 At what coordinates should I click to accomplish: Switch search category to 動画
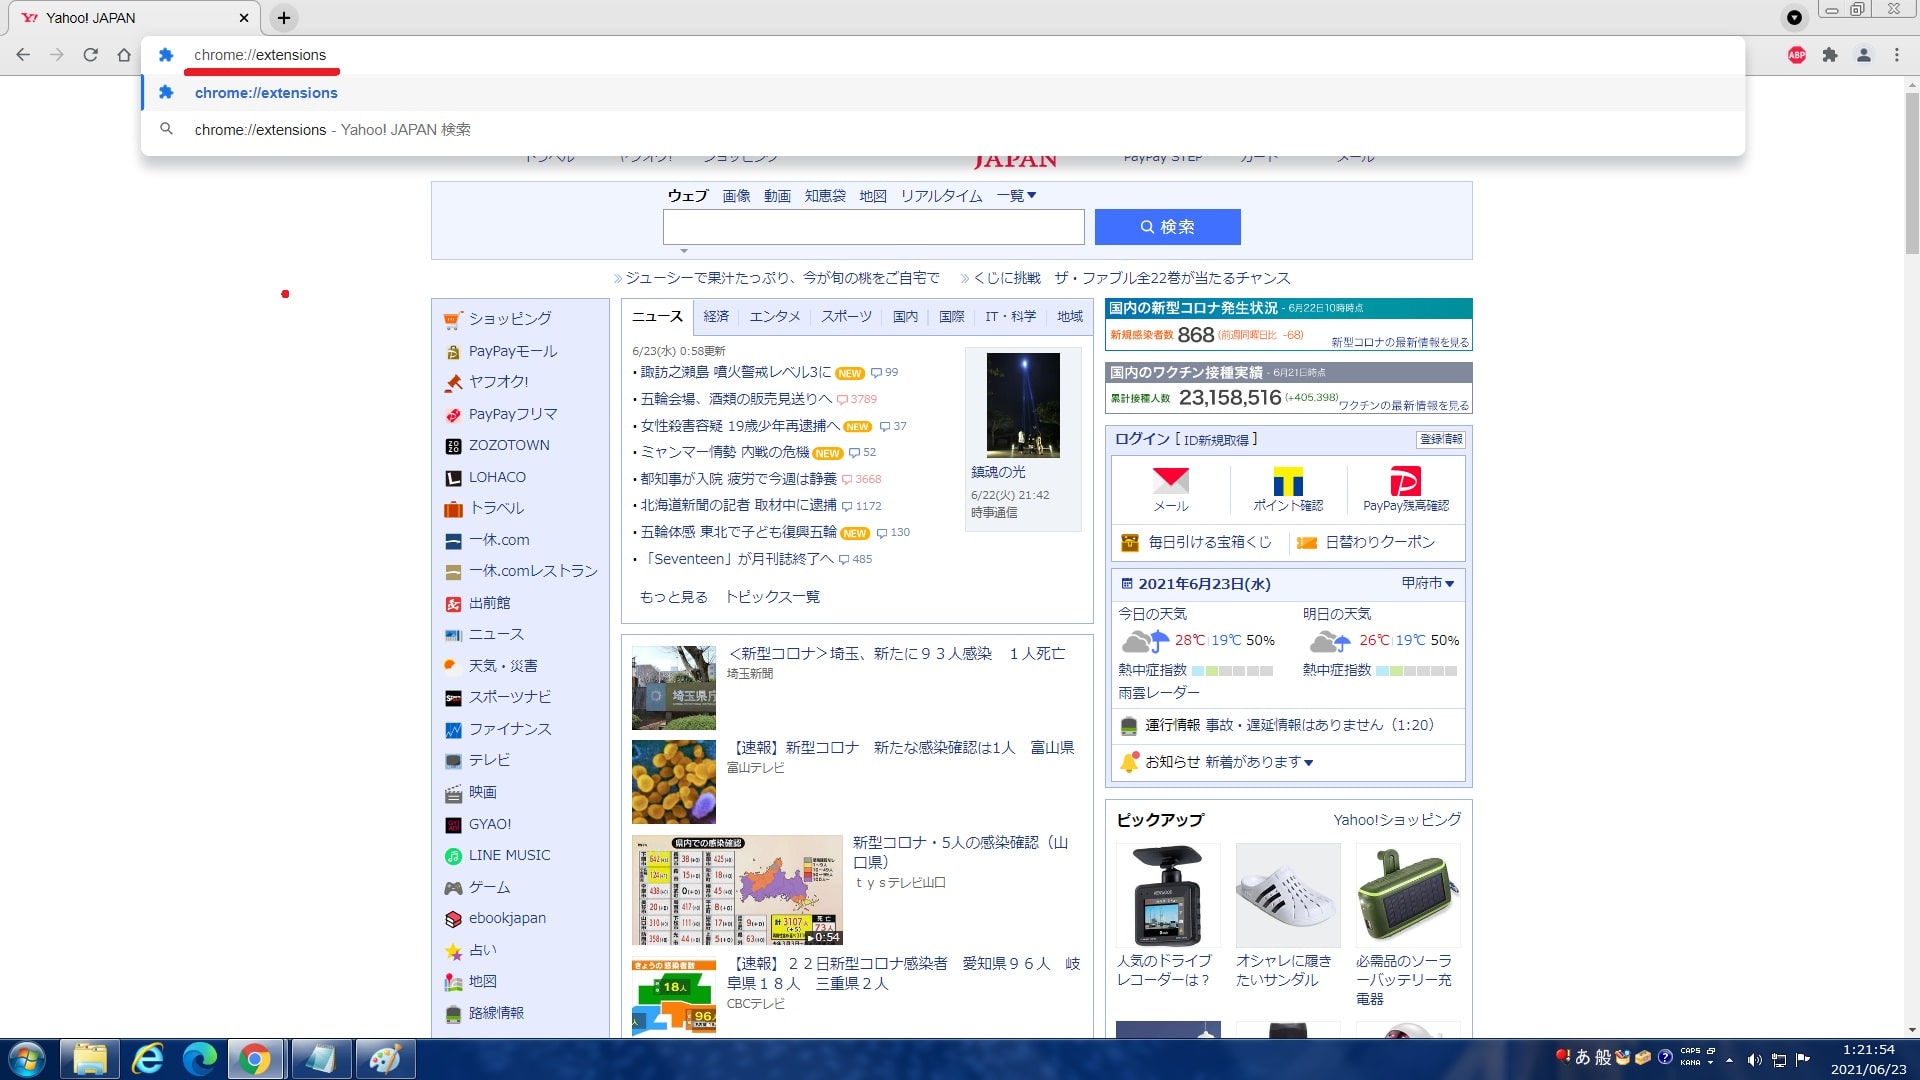click(777, 196)
